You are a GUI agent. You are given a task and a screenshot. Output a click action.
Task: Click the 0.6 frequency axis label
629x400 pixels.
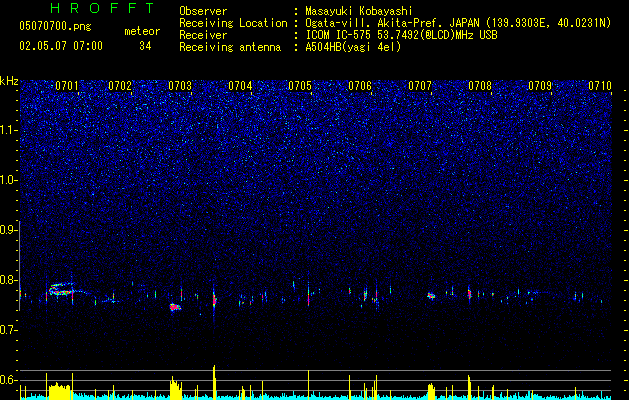click(9, 380)
